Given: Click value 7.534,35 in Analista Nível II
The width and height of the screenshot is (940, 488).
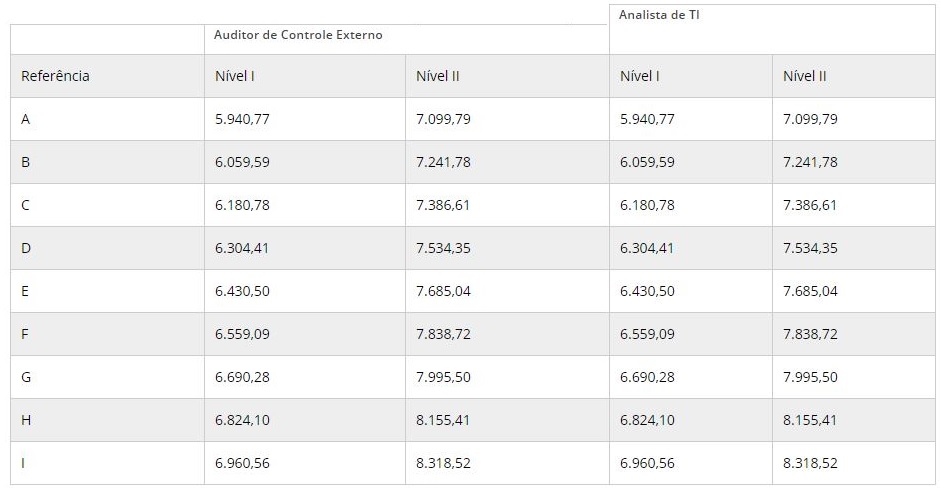Looking at the screenshot, I should click(810, 248).
